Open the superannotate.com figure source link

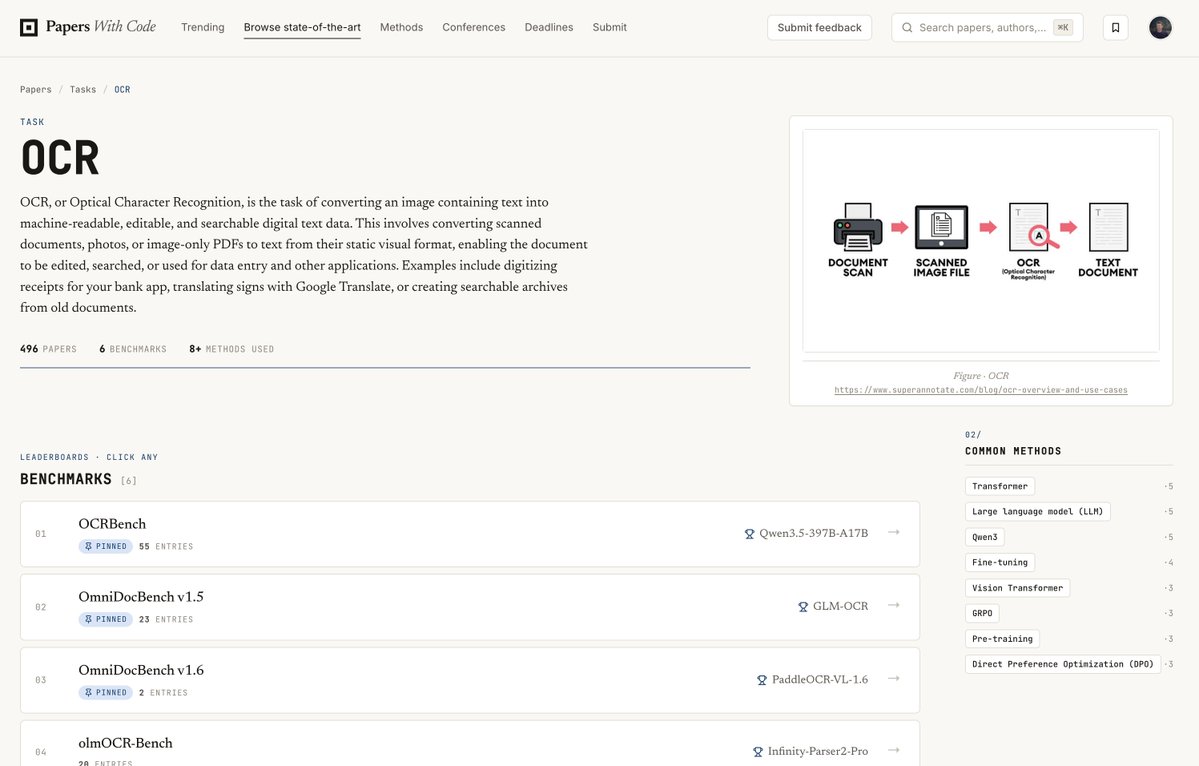[x=980, y=390]
